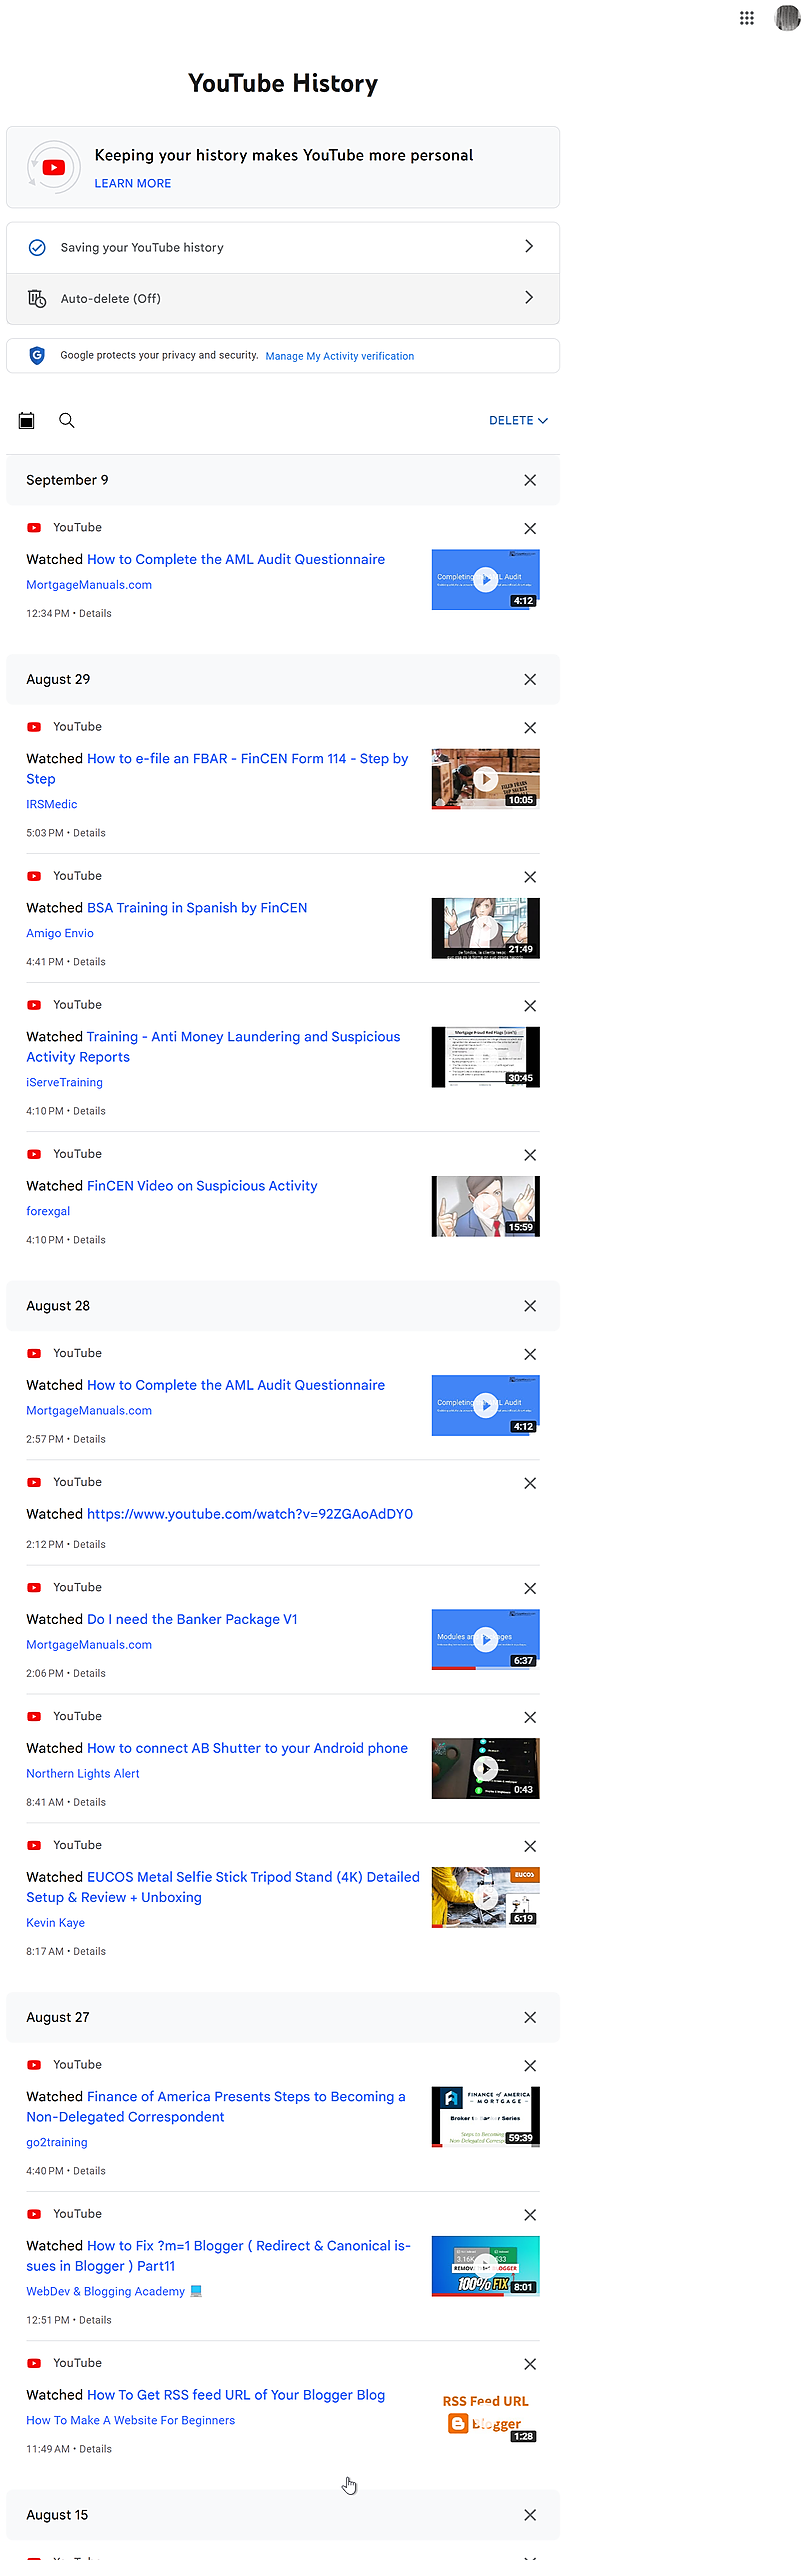The height and width of the screenshot is (2560, 808).
Task: Visit IRSMedic channel link
Action: pos(52,804)
